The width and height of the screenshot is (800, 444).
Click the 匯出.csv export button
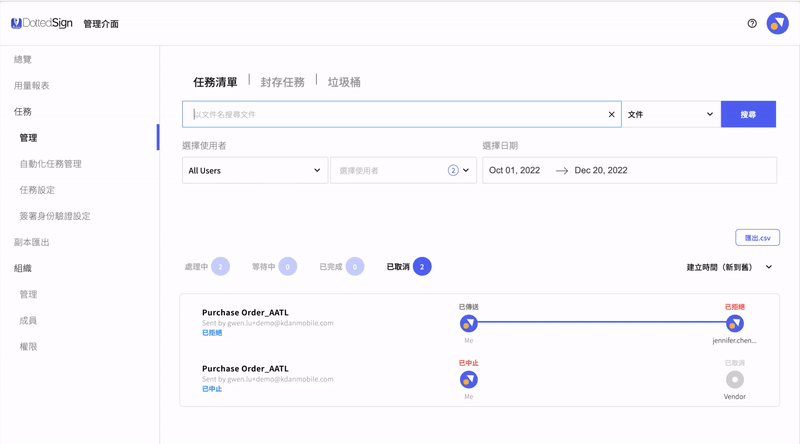coord(757,238)
